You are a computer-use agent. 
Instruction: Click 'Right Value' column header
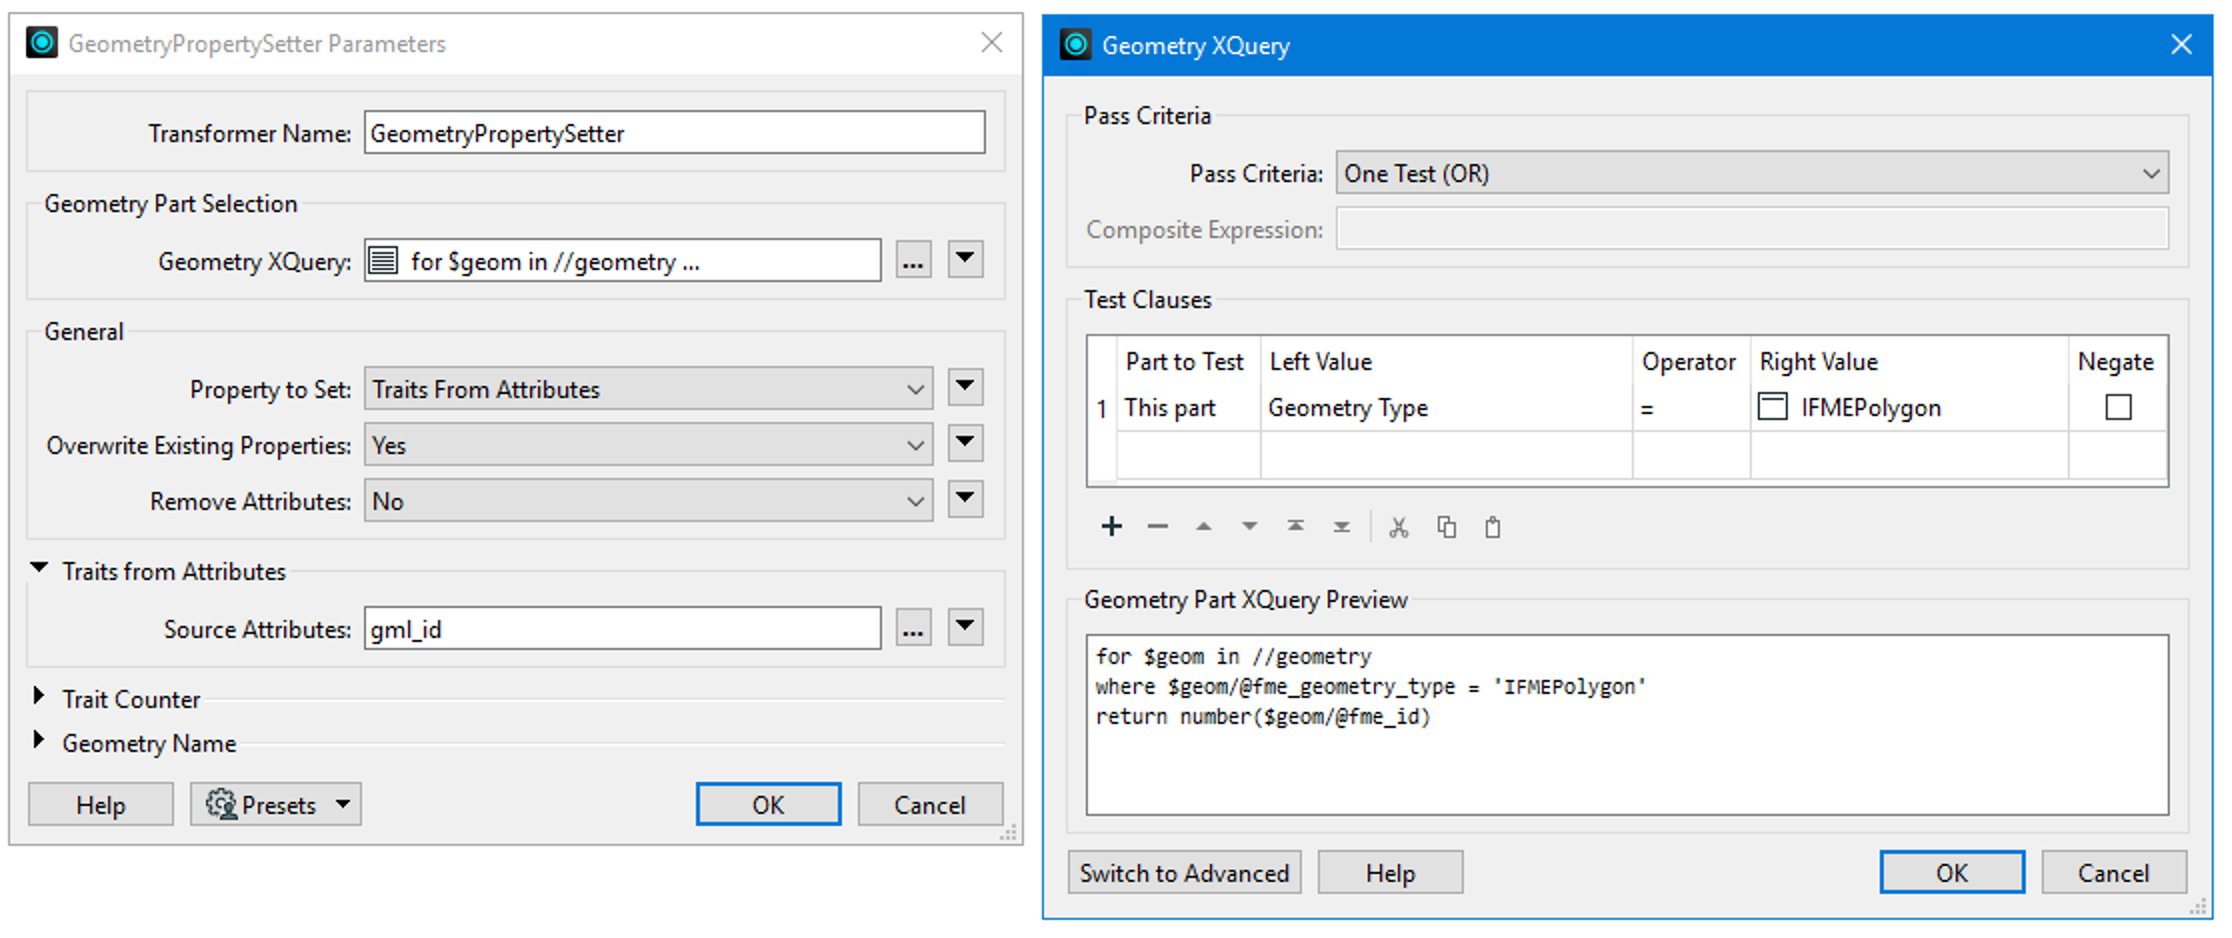point(1909,362)
